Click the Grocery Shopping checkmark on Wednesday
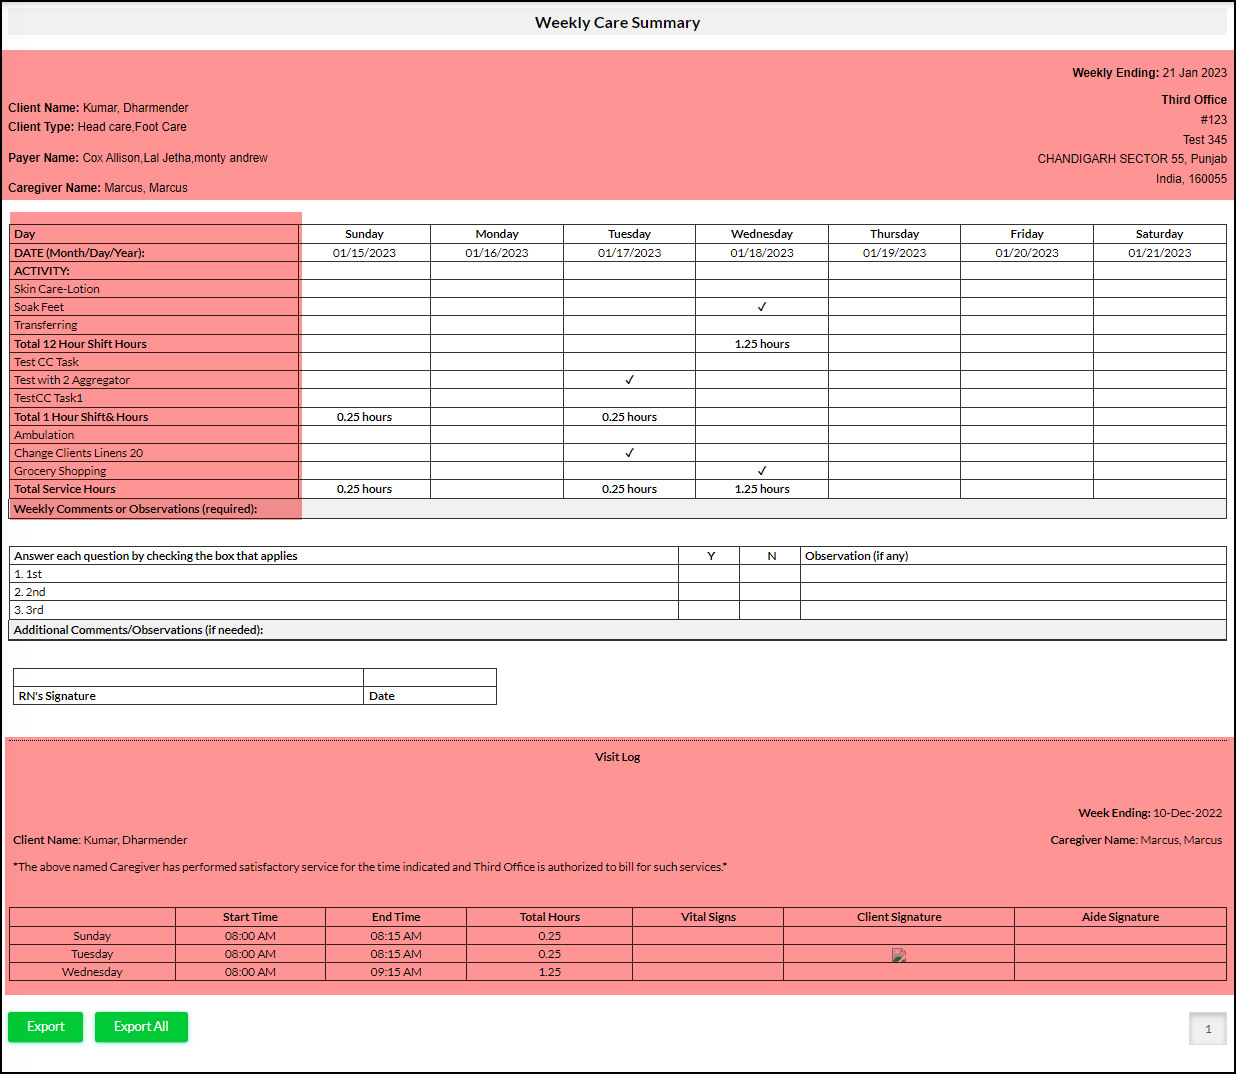Image resolution: width=1236 pixels, height=1074 pixels. pyautogui.click(x=762, y=471)
